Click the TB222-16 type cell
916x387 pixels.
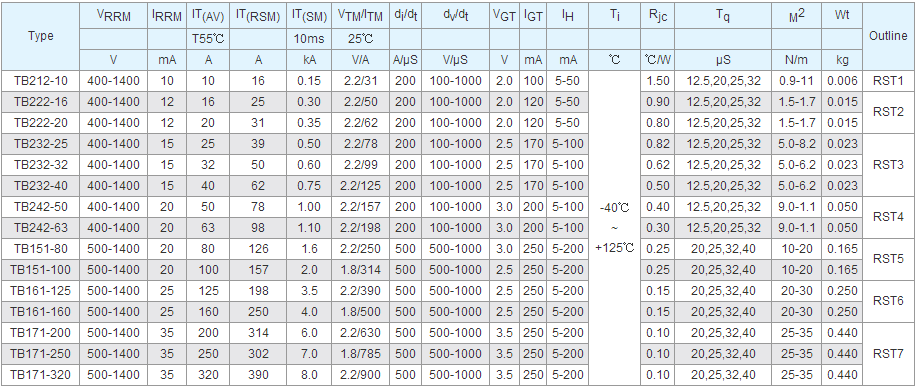coord(40,102)
